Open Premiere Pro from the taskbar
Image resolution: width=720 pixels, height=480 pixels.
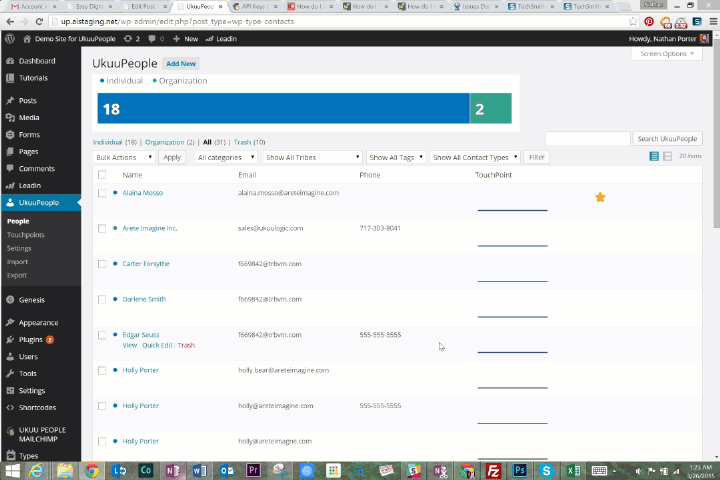[253, 470]
